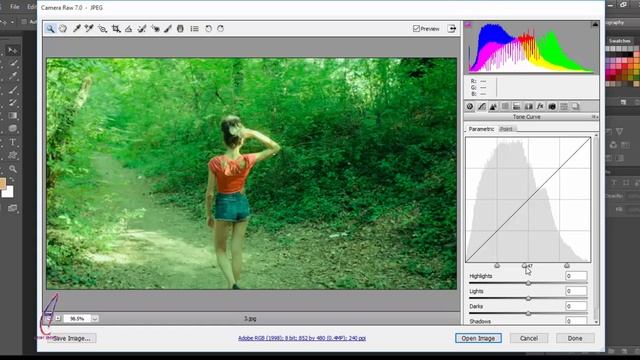The width and height of the screenshot is (640, 360).
Task: Click the Highlights slider handle
Action: click(x=528, y=283)
